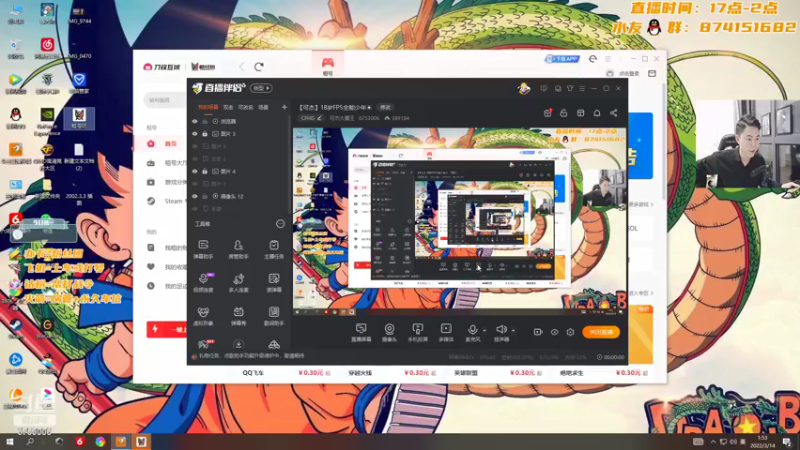Click the blue download APP button
800x450 pixels.
562,59
